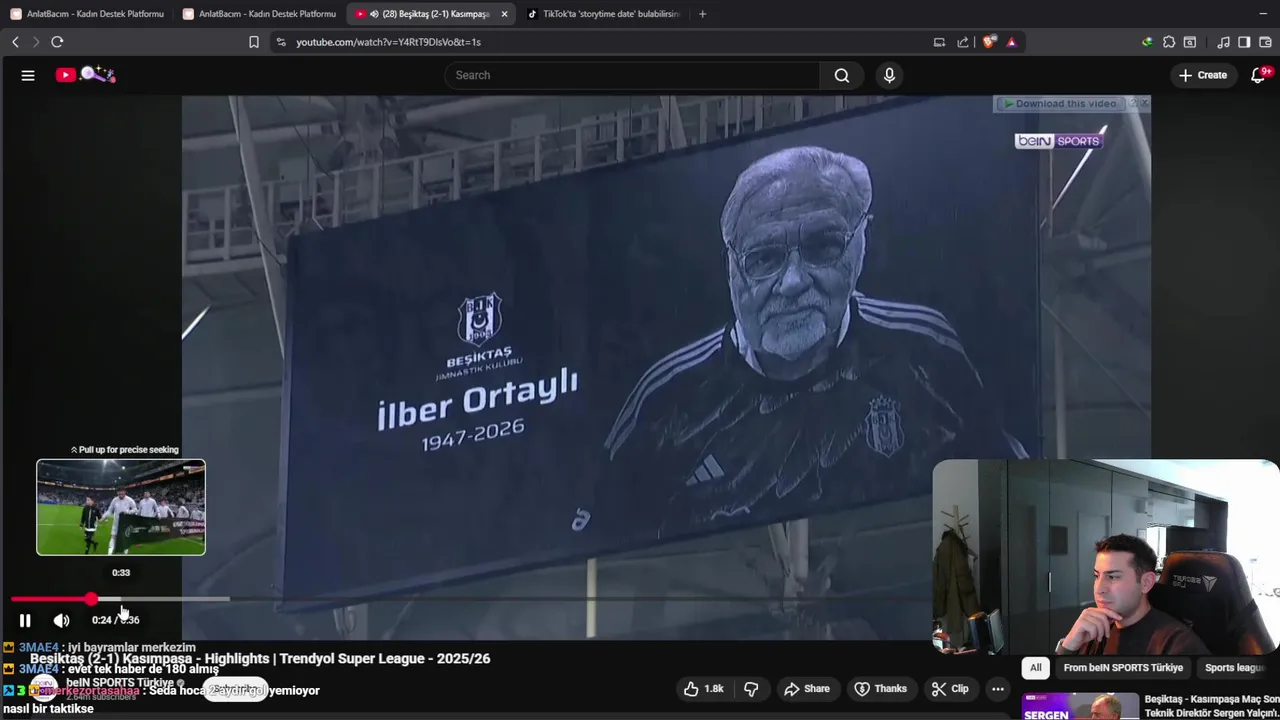Click the suggested SERGEN video thumbnail
The height and width of the screenshot is (720, 1280).
(x=1080, y=707)
